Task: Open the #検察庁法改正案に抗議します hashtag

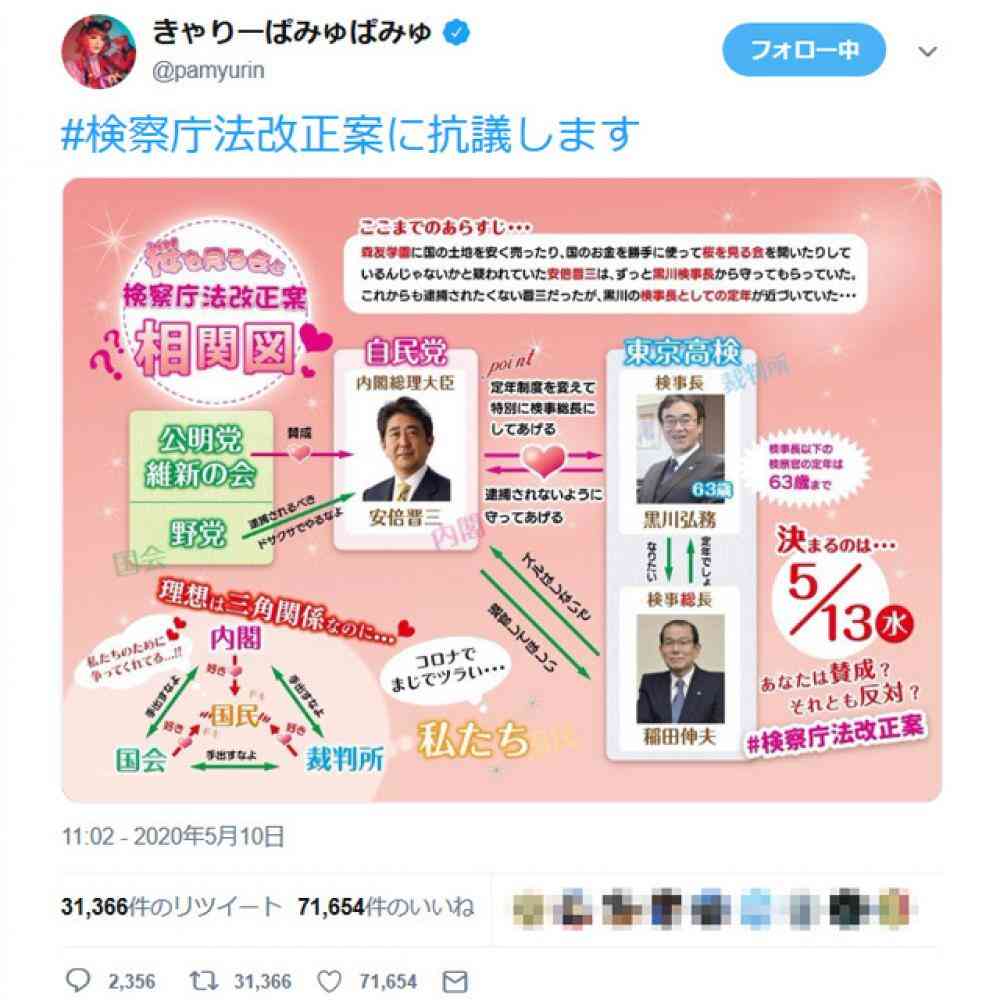Action: tap(349, 134)
